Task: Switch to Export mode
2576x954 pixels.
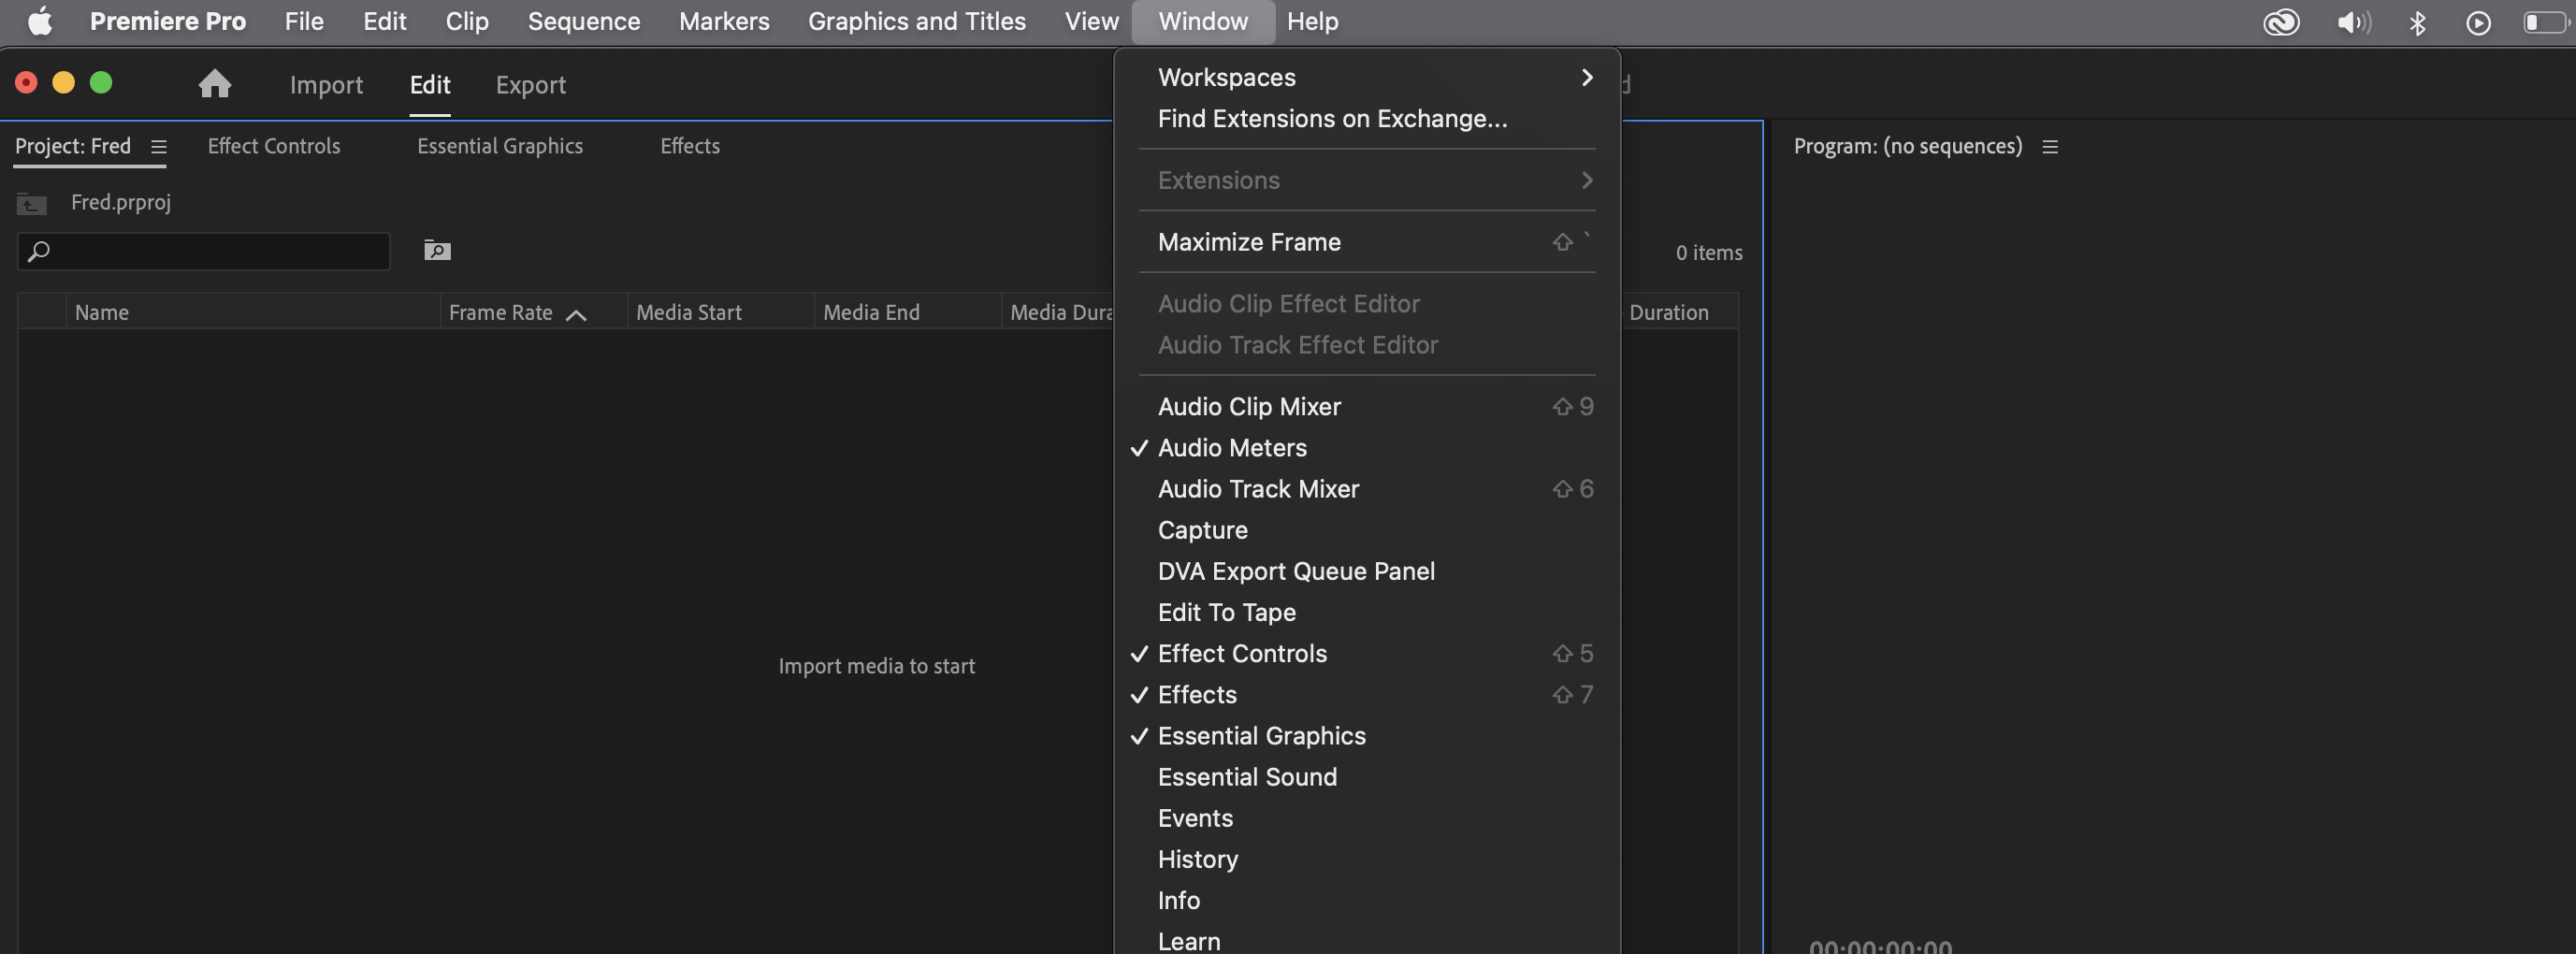Action: click(530, 85)
